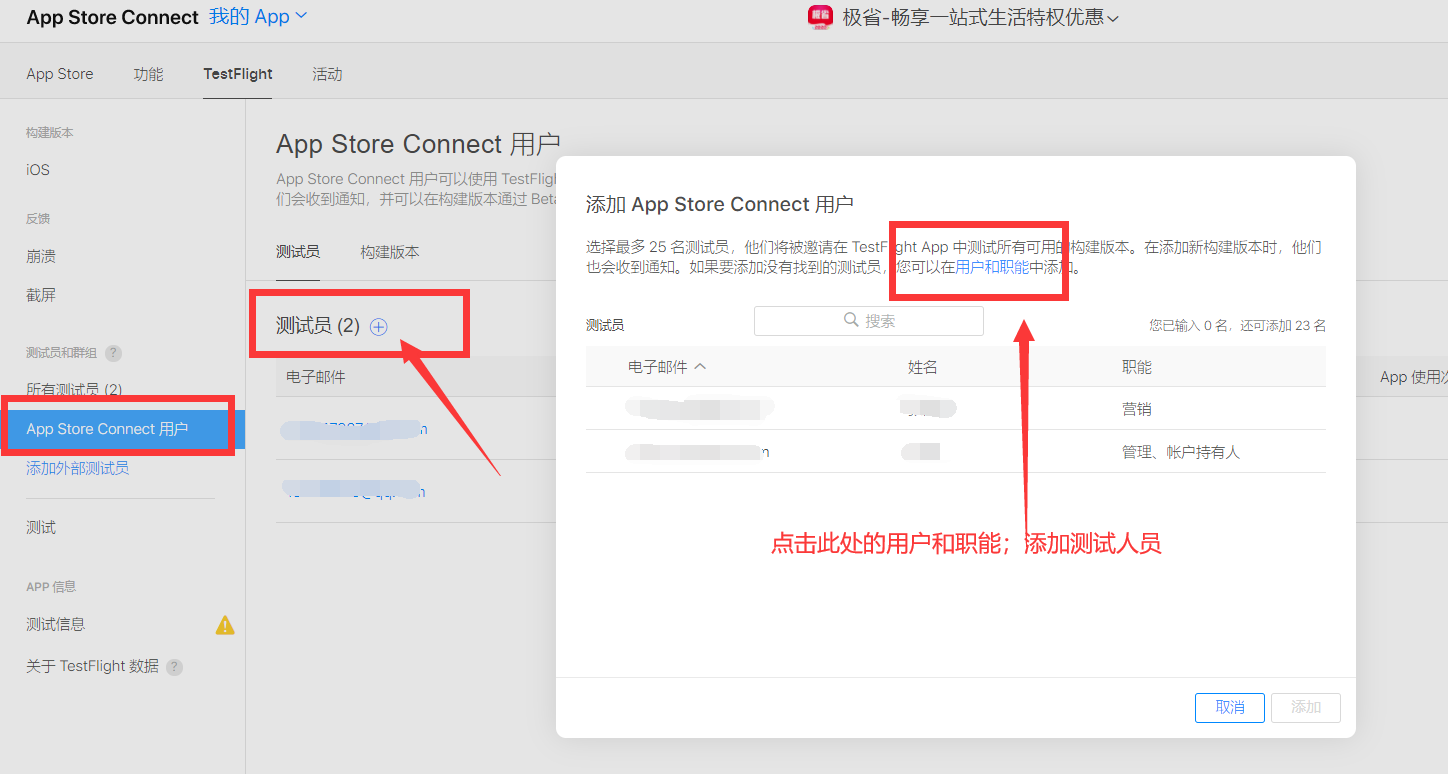The image size is (1448, 774).
Task: Select the 测试员 sub-tab
Action: click(x=298, y=252)
